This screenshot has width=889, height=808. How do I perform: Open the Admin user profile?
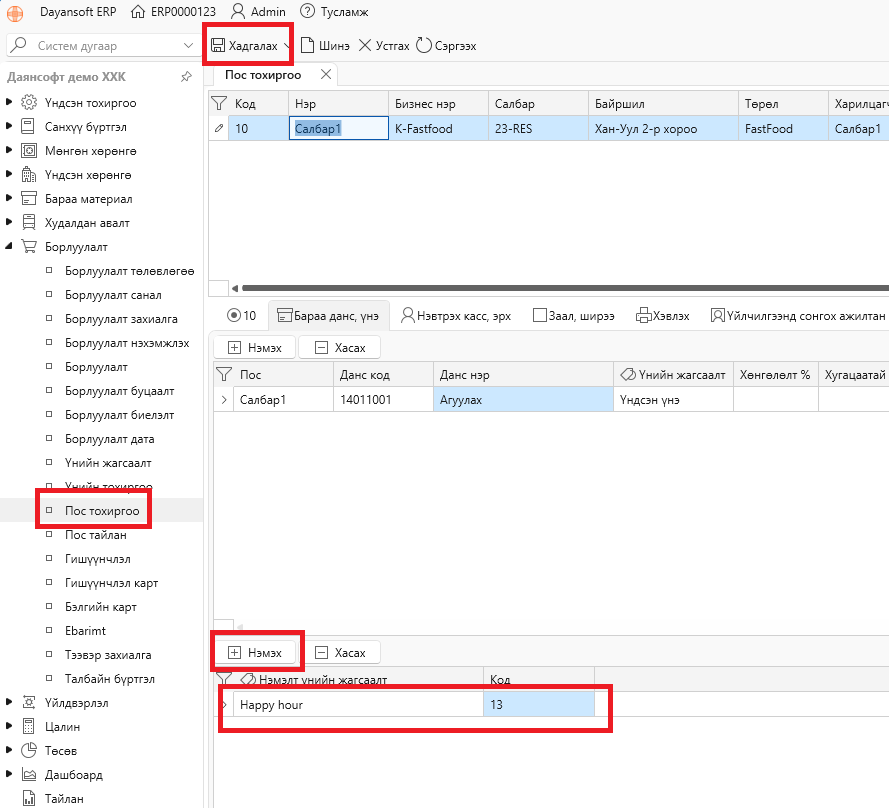click(x=259, y=11)
